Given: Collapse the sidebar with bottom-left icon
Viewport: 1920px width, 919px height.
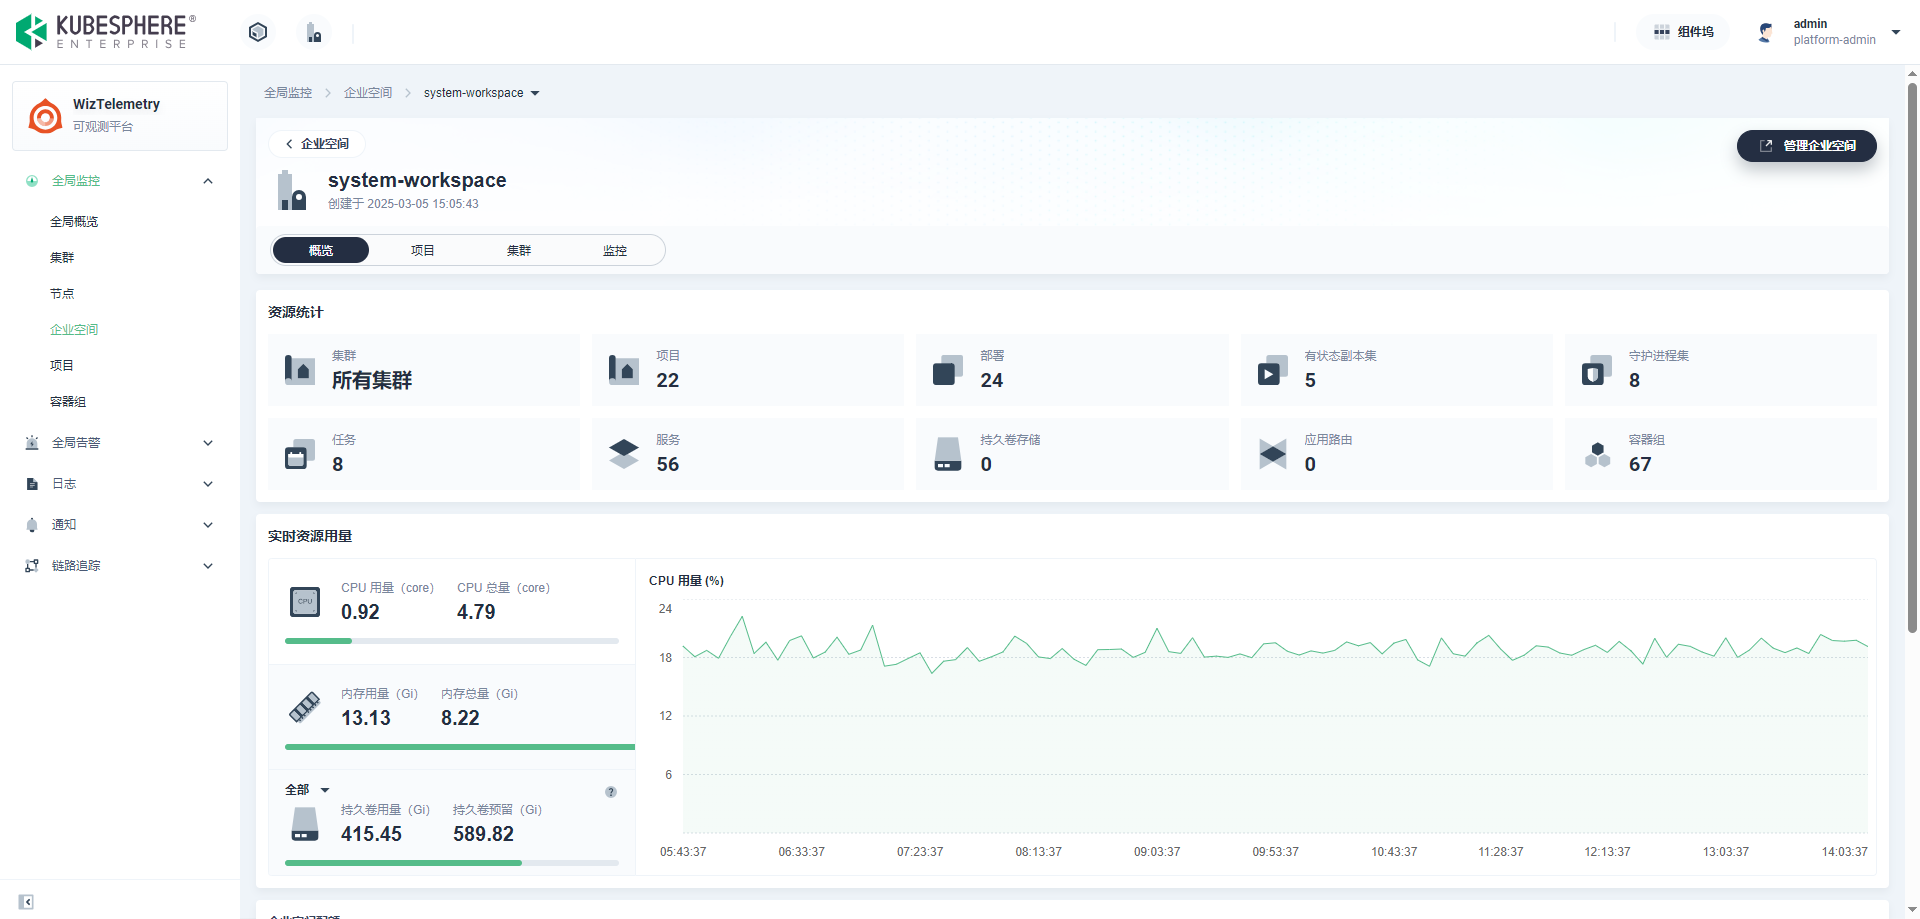Looking at the screenshot, I should (x=27, y=902).
